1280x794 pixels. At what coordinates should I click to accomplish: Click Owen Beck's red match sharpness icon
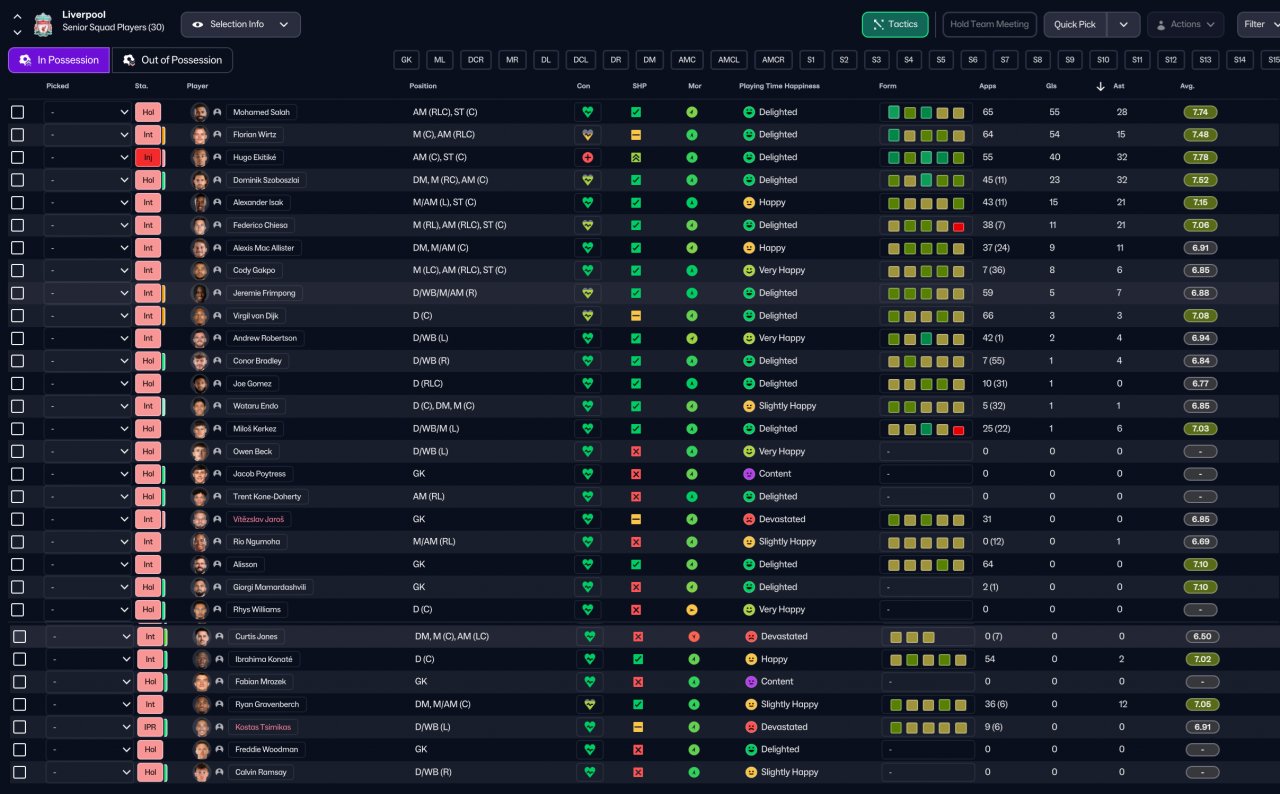tap(636, 452)
